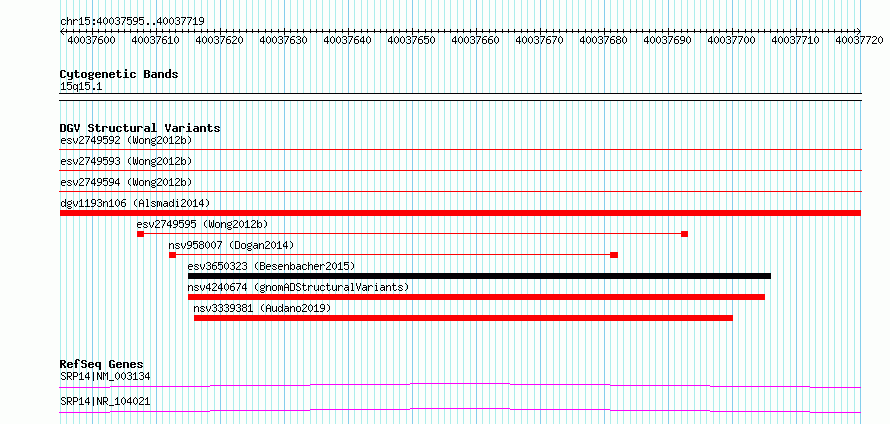
Task: Open variant nsv958007 (Dogan2014) label
Action: point(232,245)
